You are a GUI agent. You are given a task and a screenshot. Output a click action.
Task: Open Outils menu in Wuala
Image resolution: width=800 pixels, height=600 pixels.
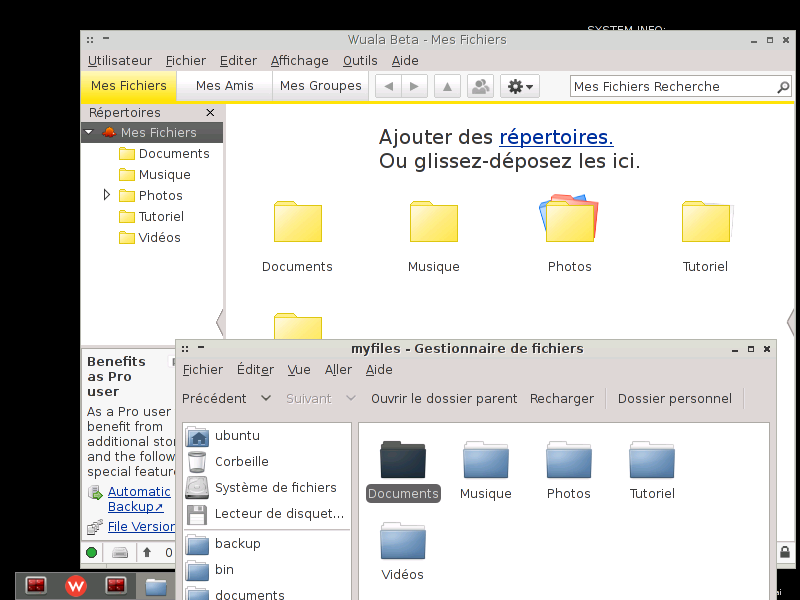coord(360,61)
